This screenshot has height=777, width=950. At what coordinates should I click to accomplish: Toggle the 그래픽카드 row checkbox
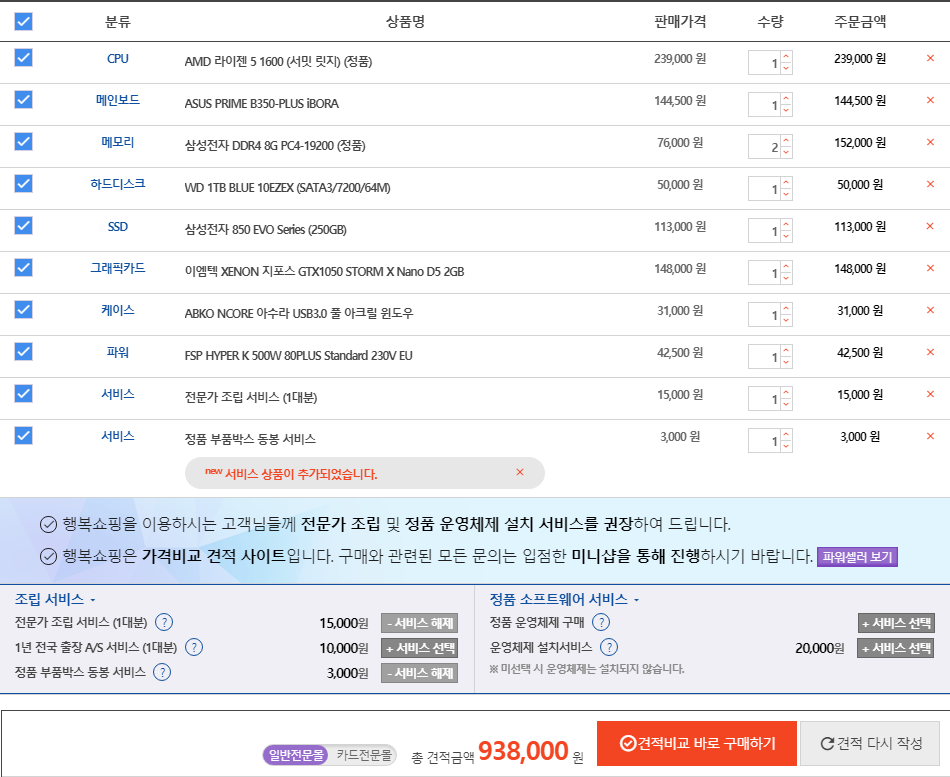(x=24, y=268)
